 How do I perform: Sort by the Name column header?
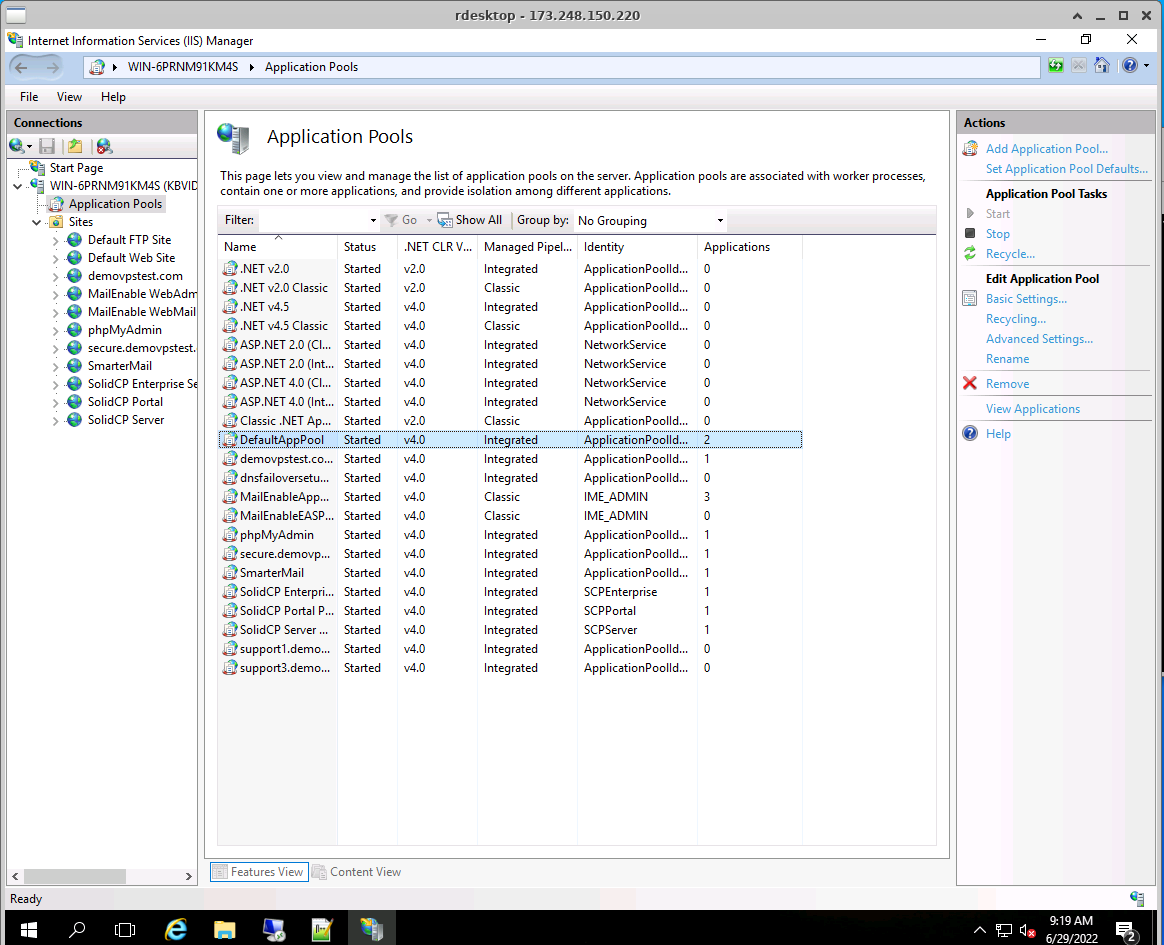[x=278, y=246]
